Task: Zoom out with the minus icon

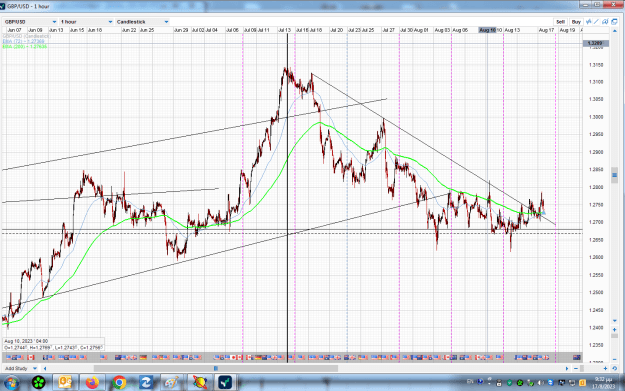Action: (576, 368)
